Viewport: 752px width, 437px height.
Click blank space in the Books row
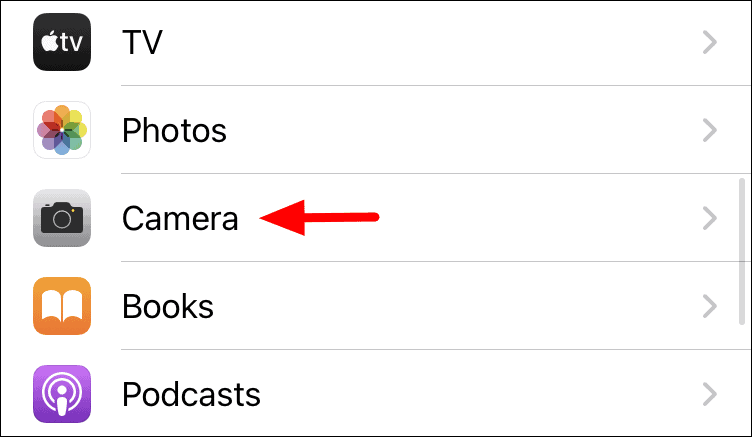(456, 306)
